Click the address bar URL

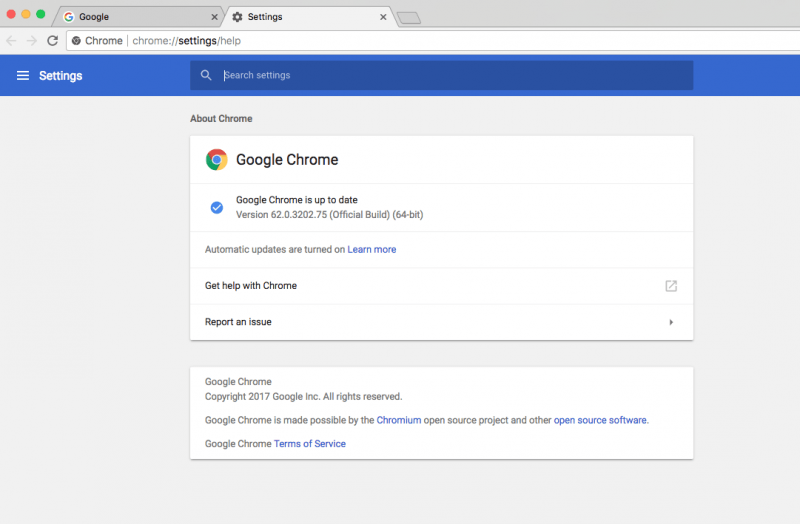pyautogui.click(x=186, y=41)
